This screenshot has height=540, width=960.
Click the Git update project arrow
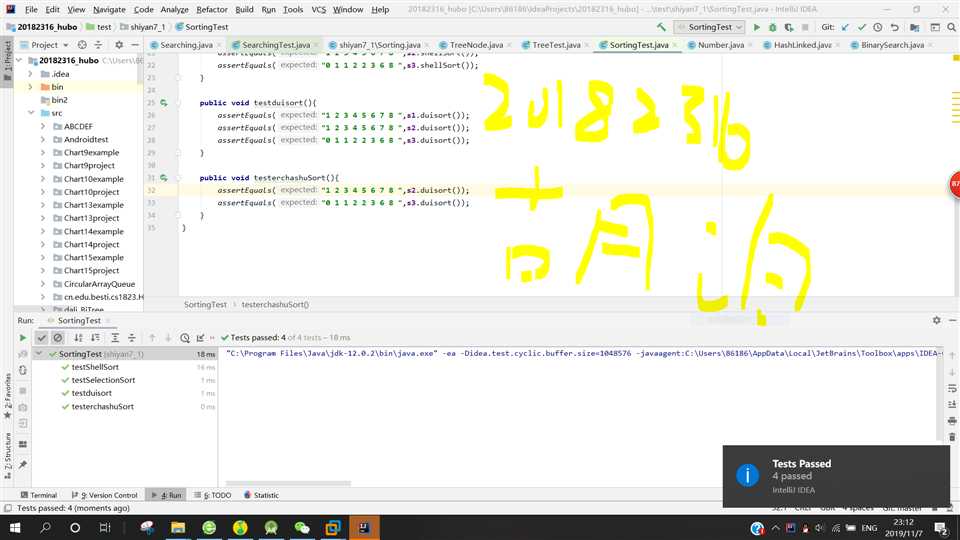(x=846, y=27)
